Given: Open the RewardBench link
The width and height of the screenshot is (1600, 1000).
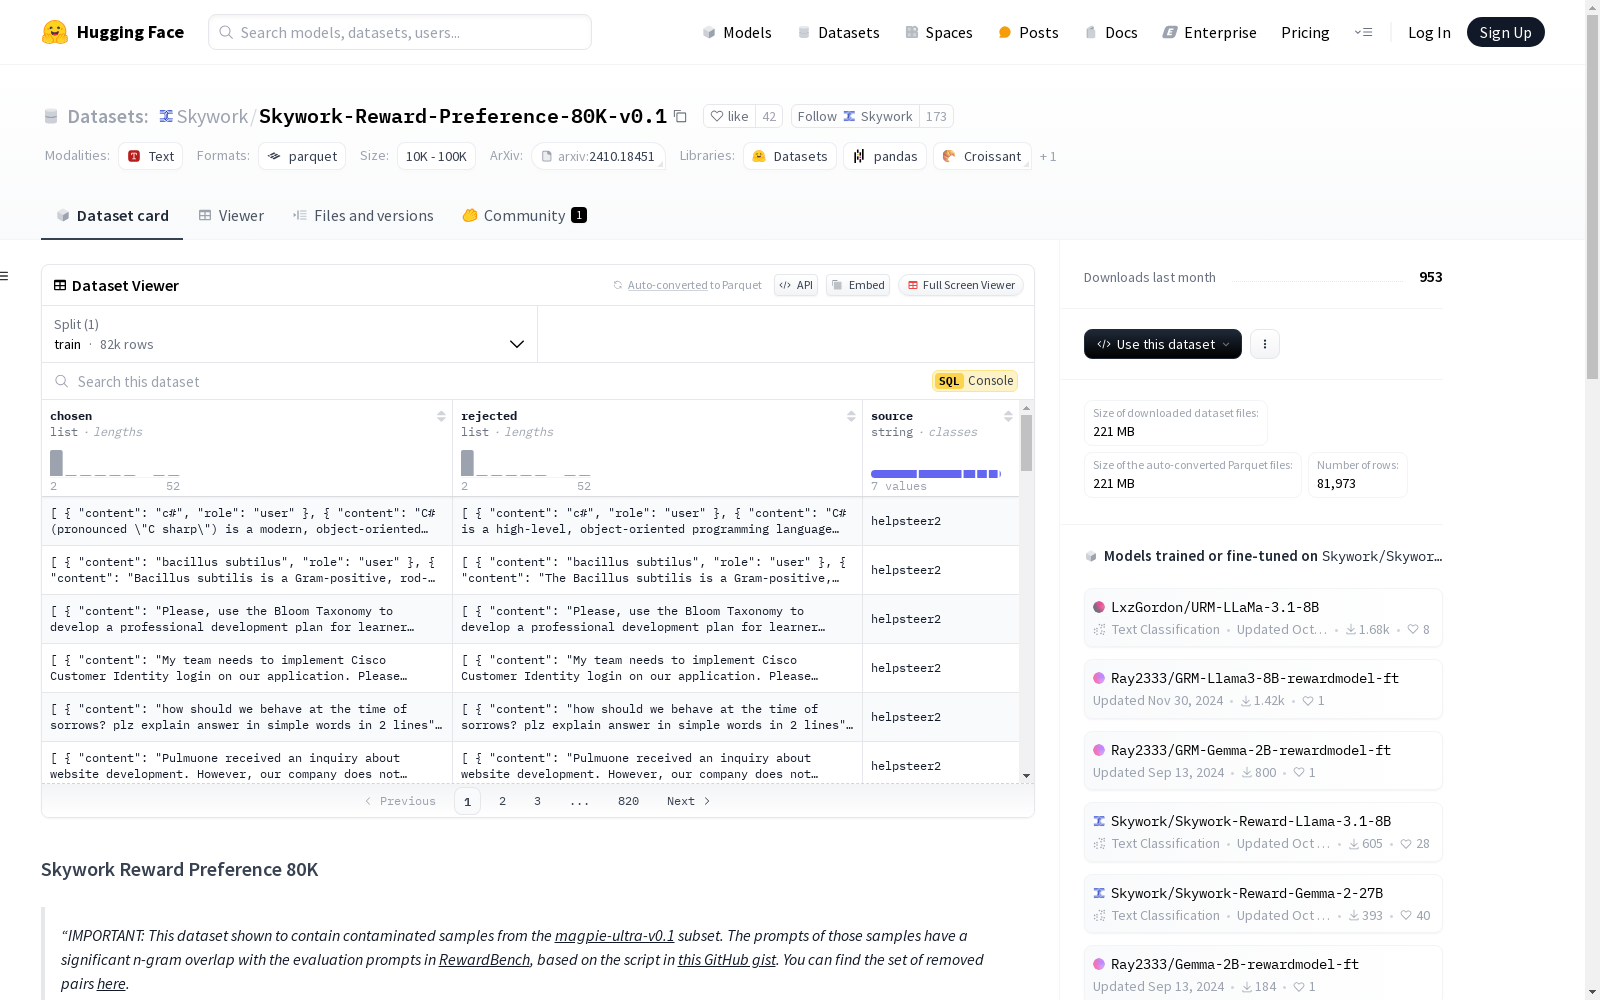Looking at the screenshot, I should coord(484,960).
